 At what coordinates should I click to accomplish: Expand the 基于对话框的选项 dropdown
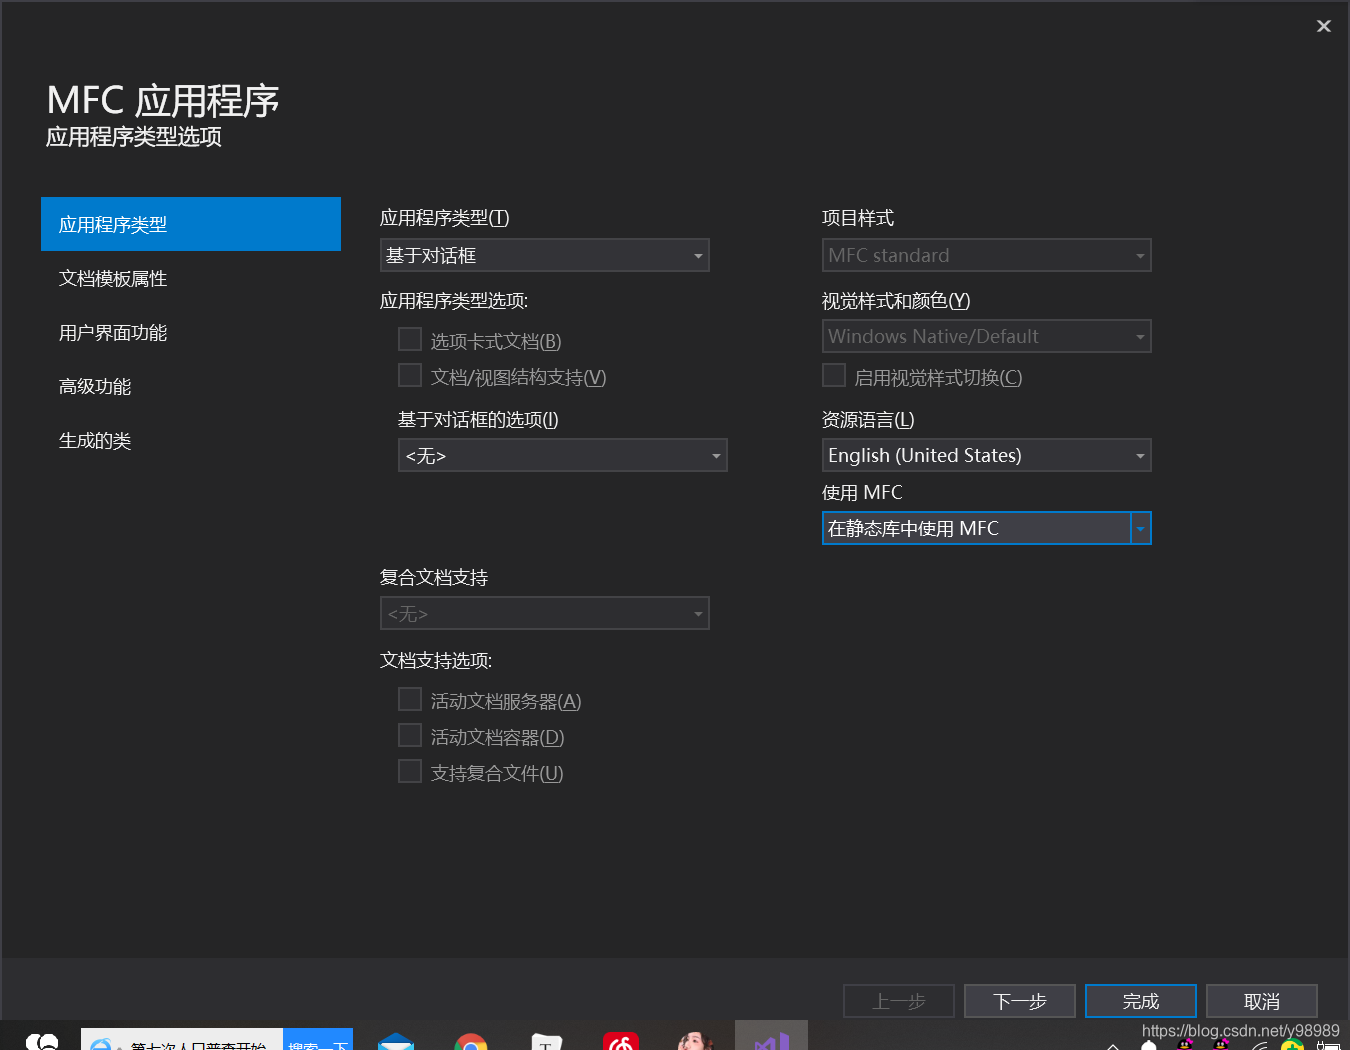(x=563, y=455)
